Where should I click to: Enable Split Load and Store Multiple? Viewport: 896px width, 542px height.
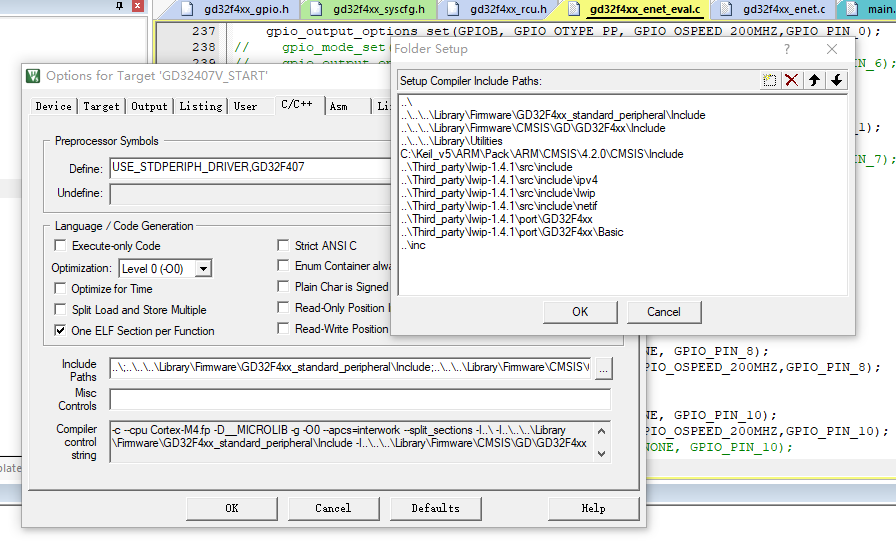[59, 310]
